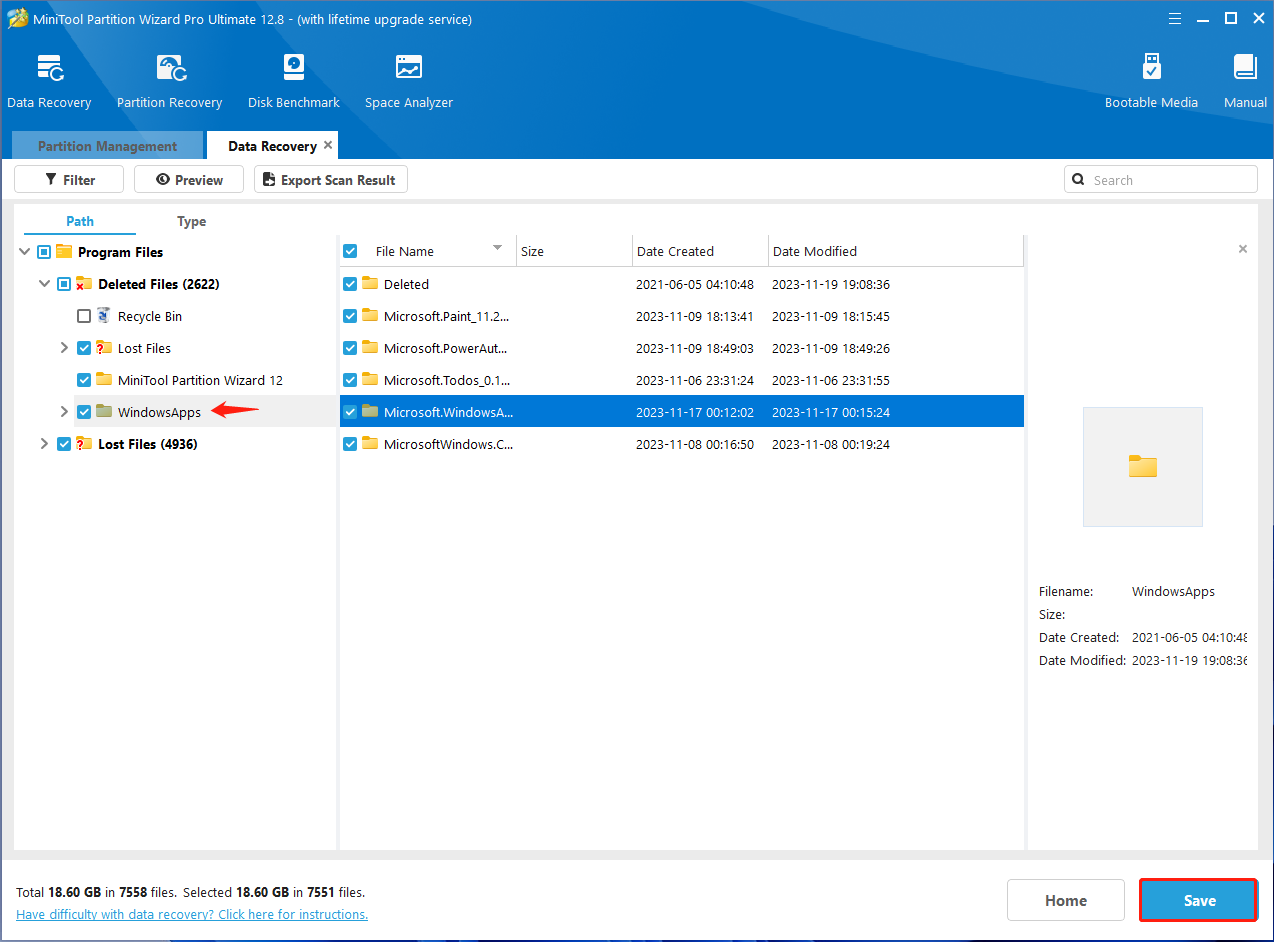Click the Filter button

[69, 180]
